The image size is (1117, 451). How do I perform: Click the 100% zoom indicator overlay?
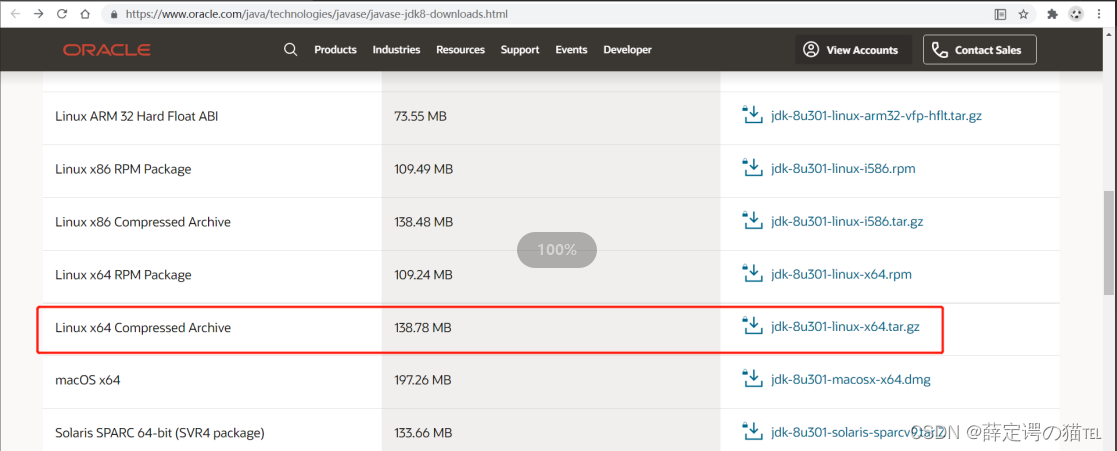click(x=556, y=250)
